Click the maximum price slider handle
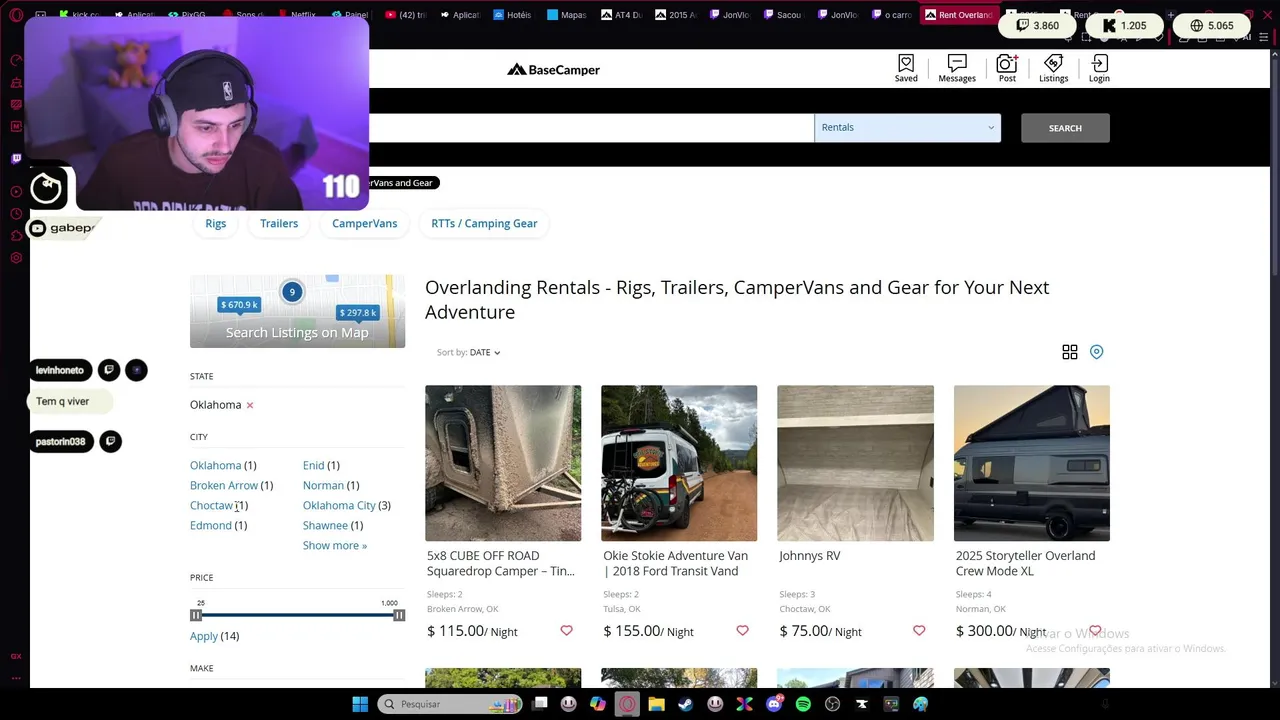 coord(399,615)
